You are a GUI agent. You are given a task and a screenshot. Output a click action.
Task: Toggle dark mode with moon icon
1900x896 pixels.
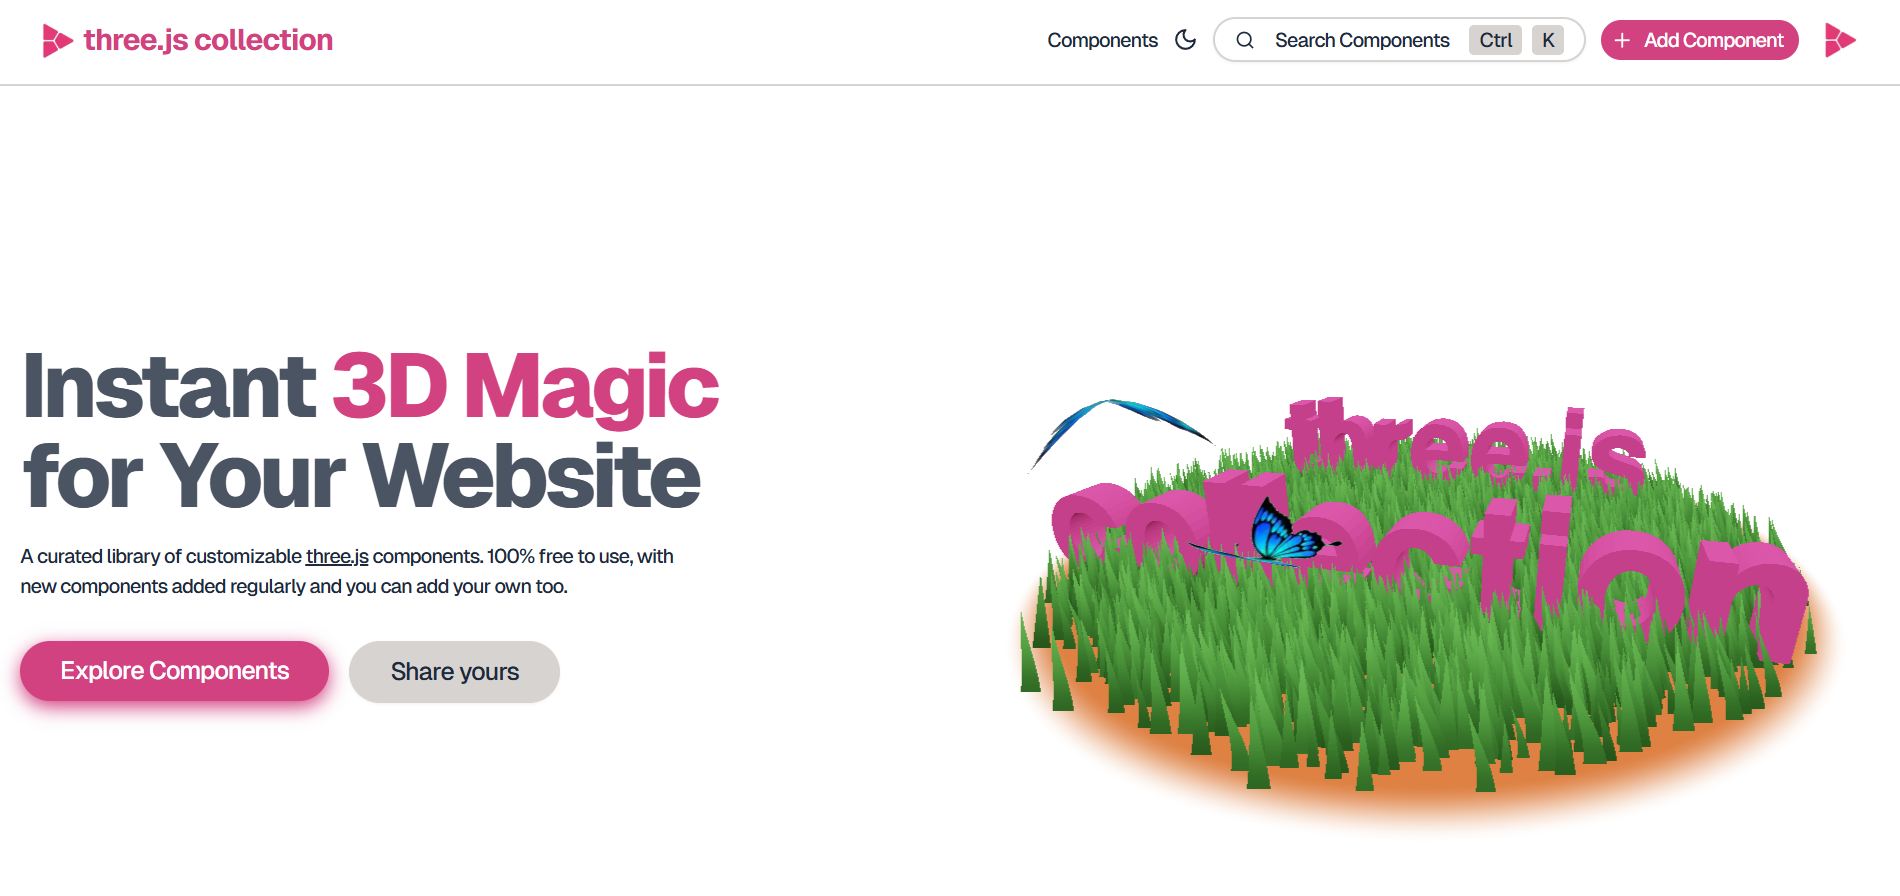pyautogui.click(x=1185, y=40)
